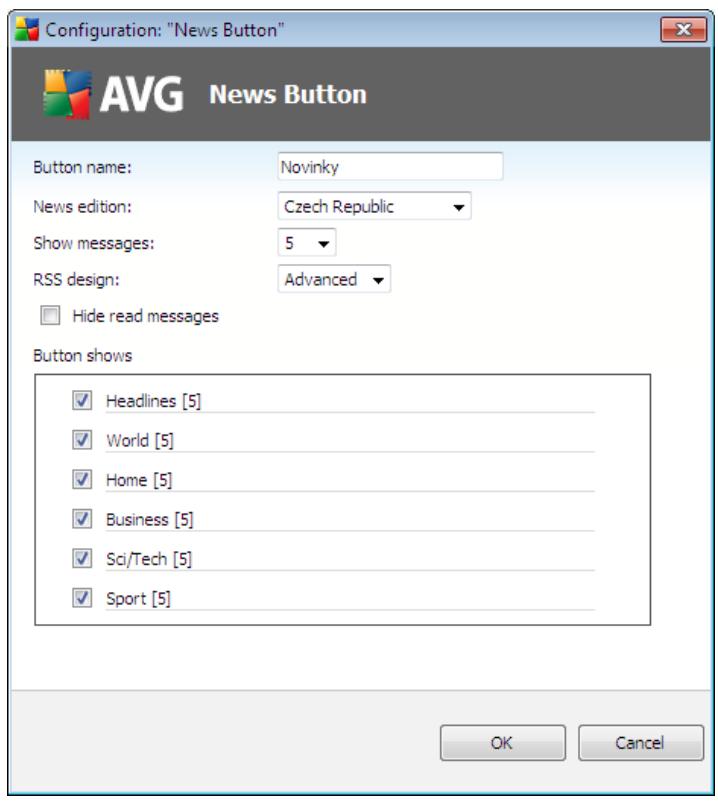
Task: Uncheck the Home [5] checkbox
Action: [82, 479]
